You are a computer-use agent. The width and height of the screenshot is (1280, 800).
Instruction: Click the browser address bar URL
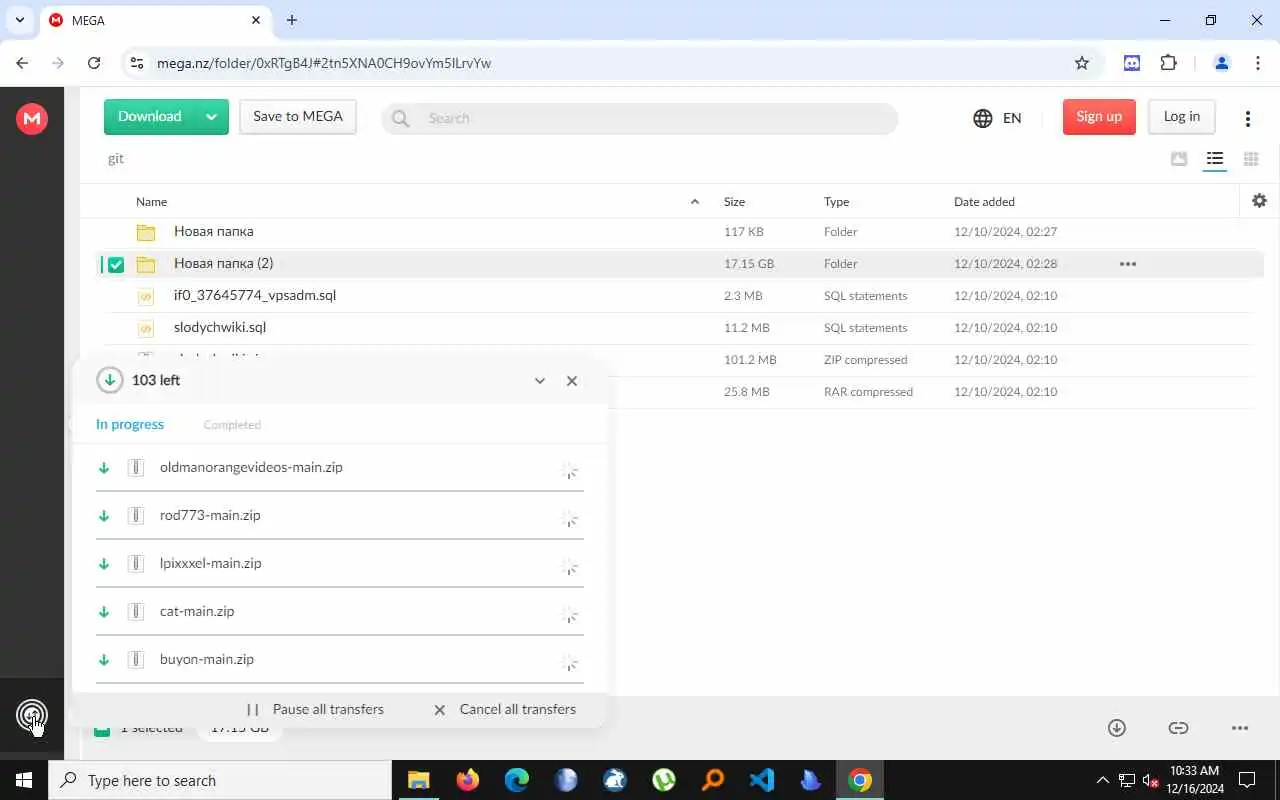[324, 63]
